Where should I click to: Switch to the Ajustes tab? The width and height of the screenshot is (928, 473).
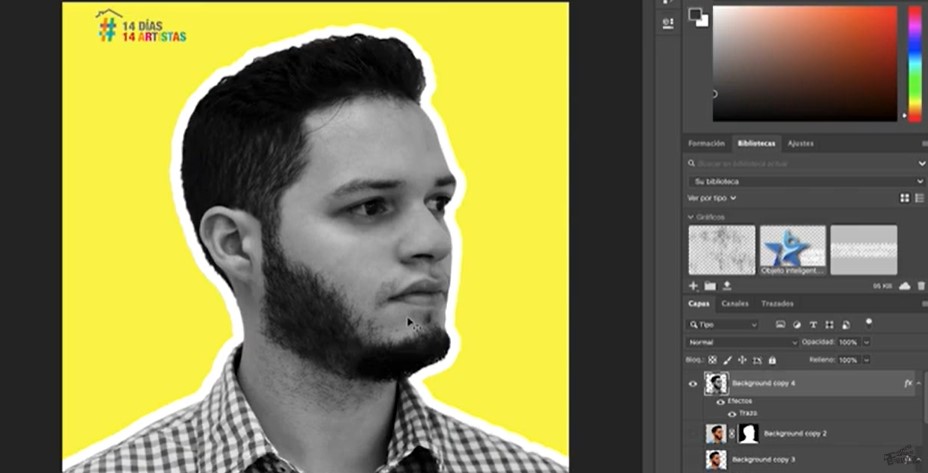[x=800, y=143]
